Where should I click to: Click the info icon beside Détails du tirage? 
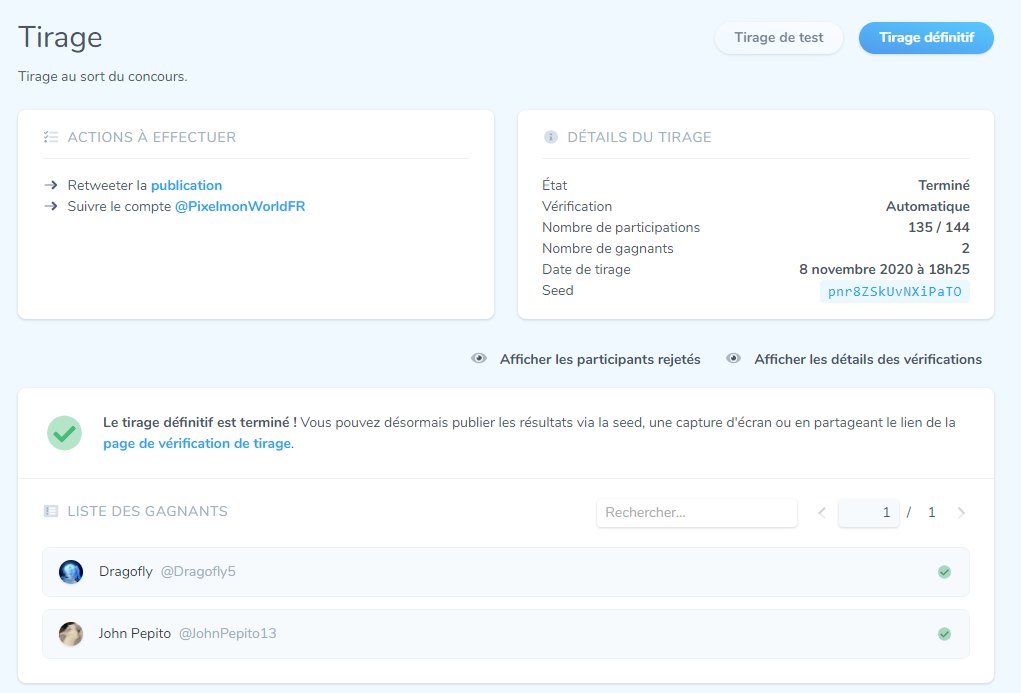(551, 137)
